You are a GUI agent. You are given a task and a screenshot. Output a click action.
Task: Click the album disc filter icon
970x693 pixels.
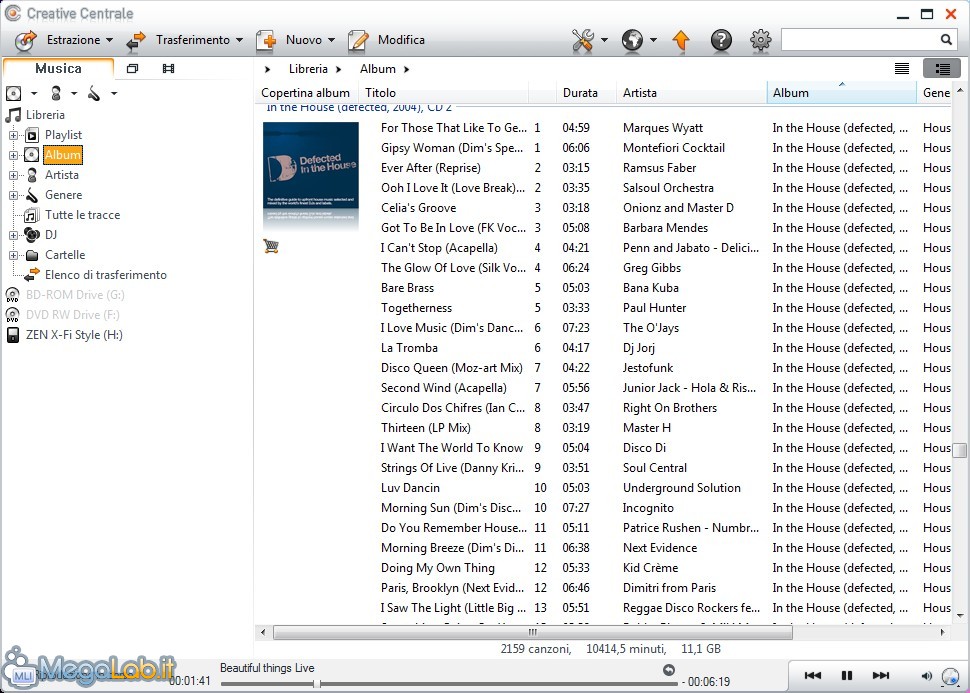pyautogui.click(x=14, y=93)
